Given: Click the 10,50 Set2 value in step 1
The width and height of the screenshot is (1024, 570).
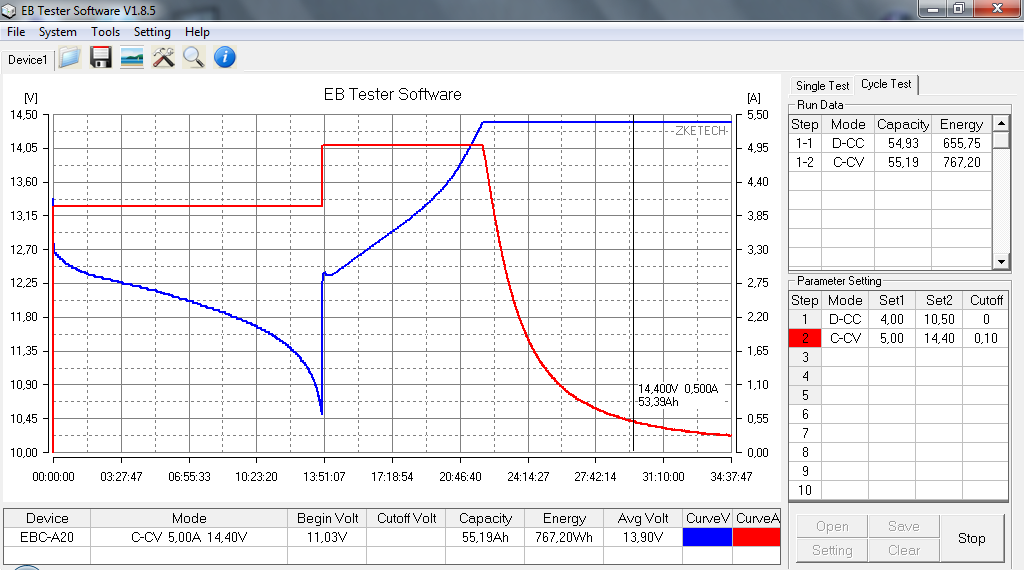Looking at the screenshot, I should (x=939, y=319).
